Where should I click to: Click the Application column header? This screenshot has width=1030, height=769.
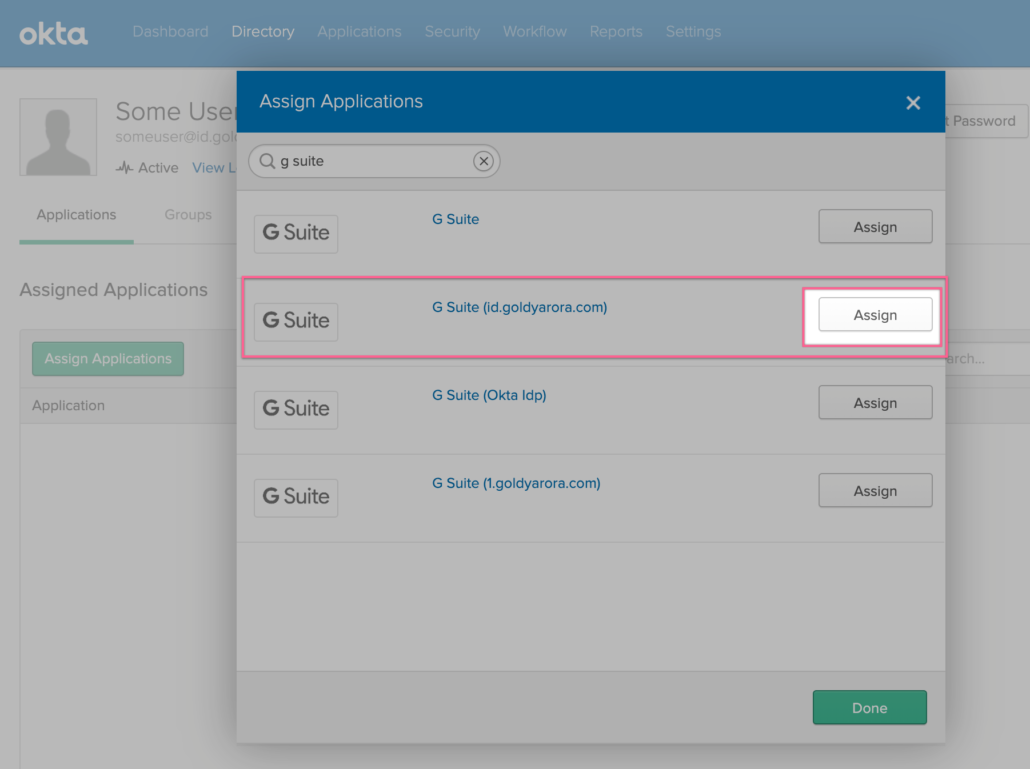click(68, 405)
